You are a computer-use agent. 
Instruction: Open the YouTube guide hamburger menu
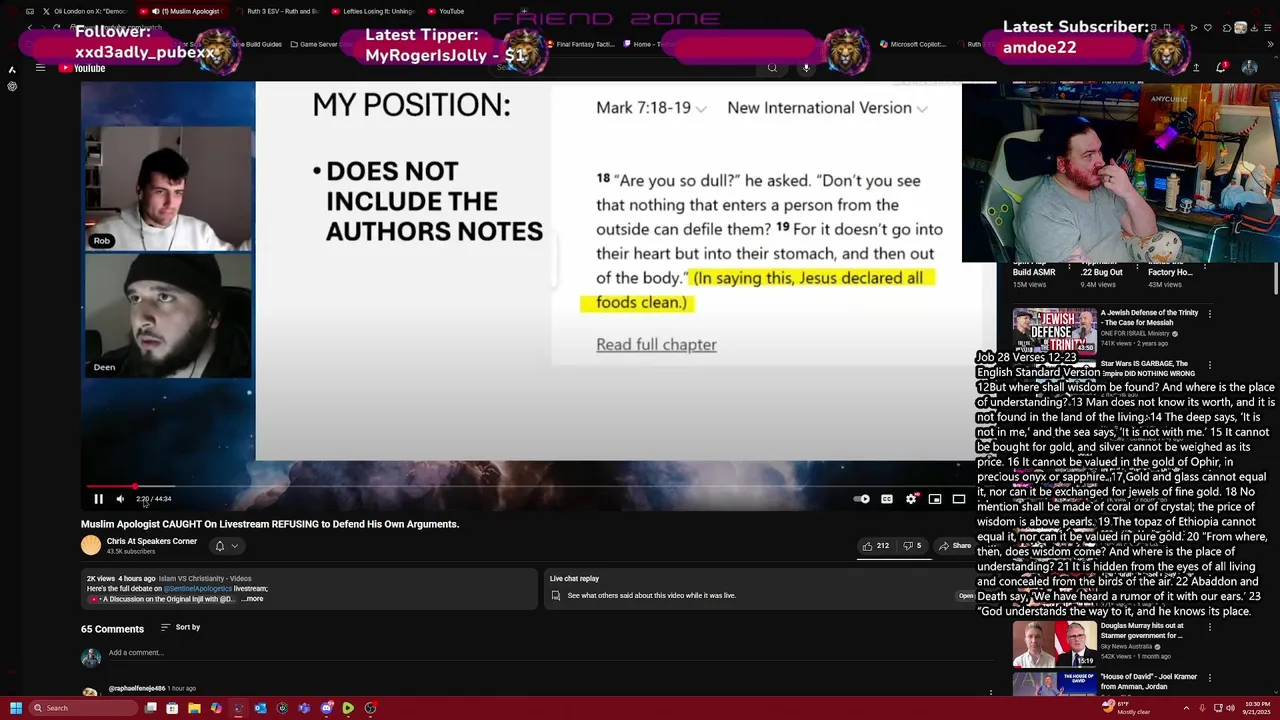pyautogui.click(x=40, y=68)
